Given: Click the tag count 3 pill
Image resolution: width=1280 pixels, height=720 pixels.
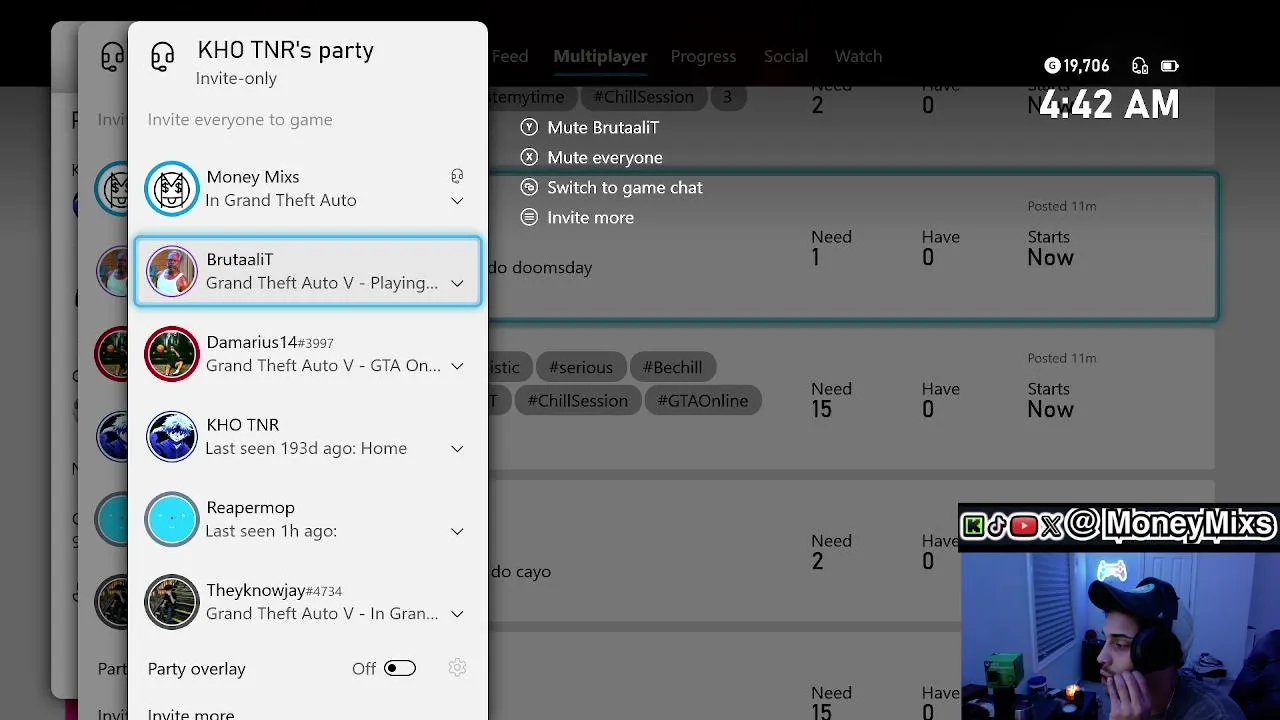Looking at the screenshot, I should coord(727,97).
